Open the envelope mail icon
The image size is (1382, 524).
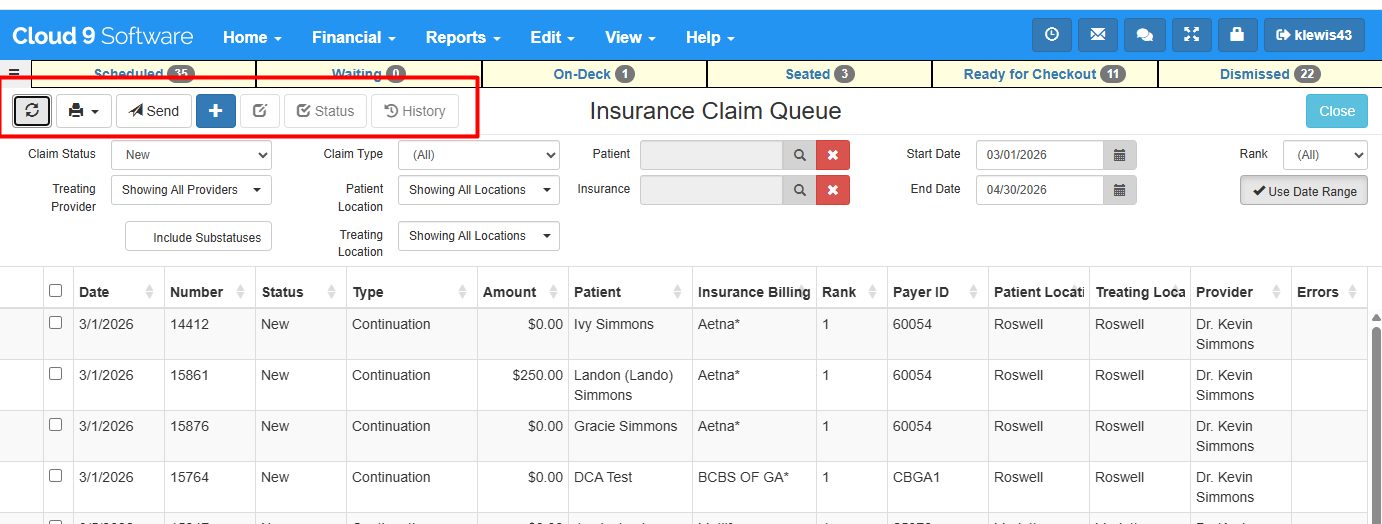pos(1097,35)
